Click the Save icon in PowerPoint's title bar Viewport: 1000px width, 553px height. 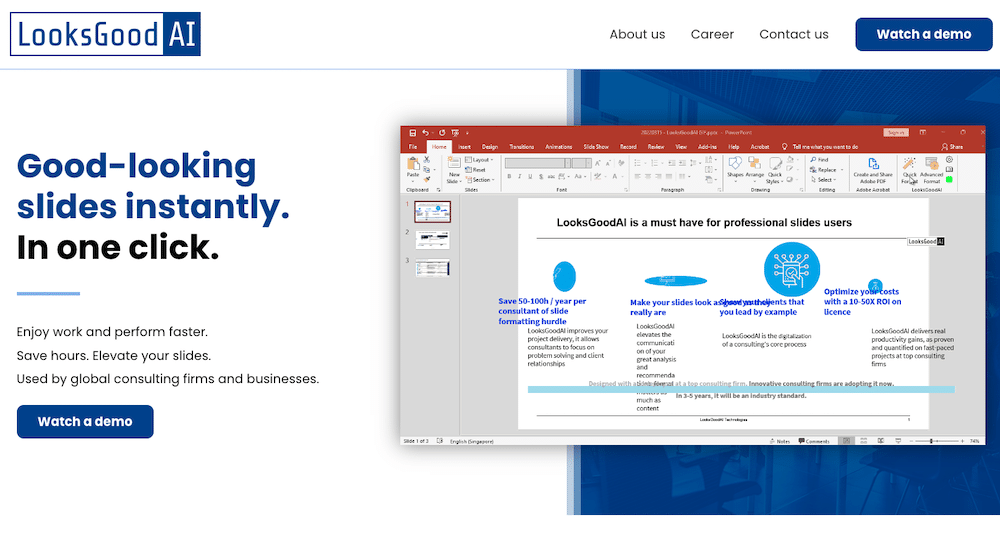tap(413, 133)
